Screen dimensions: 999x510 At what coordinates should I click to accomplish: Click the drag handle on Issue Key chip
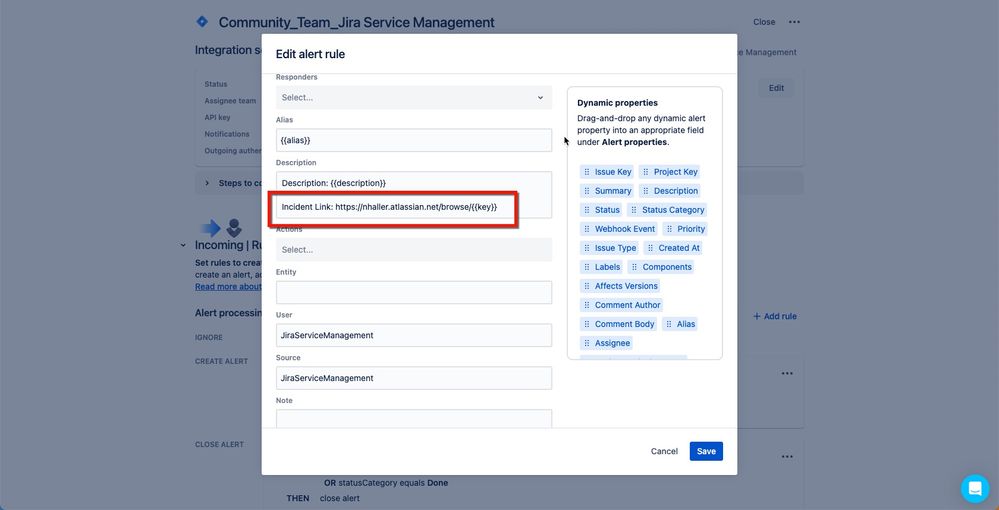587,172
